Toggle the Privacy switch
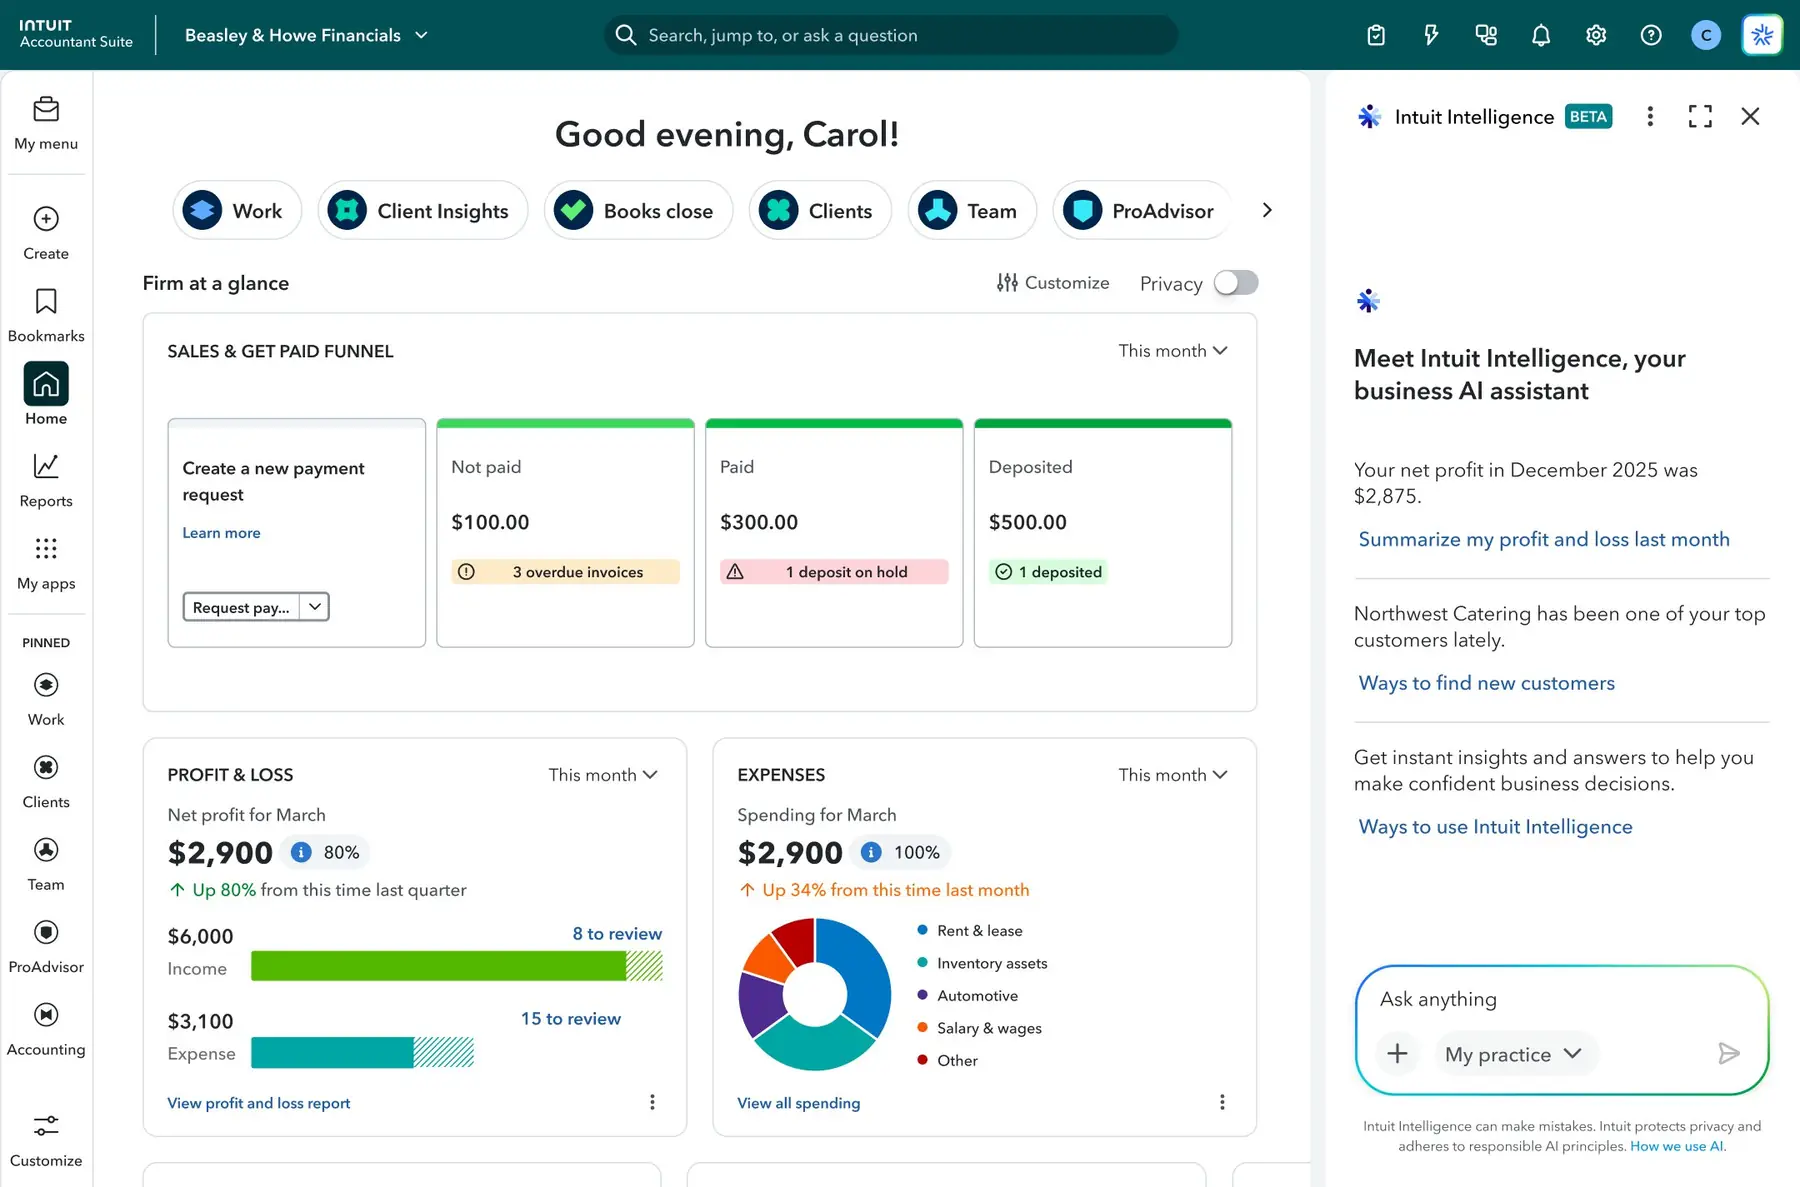Viewport: 1800px width, 1187px height. [x=1236, y=283]
